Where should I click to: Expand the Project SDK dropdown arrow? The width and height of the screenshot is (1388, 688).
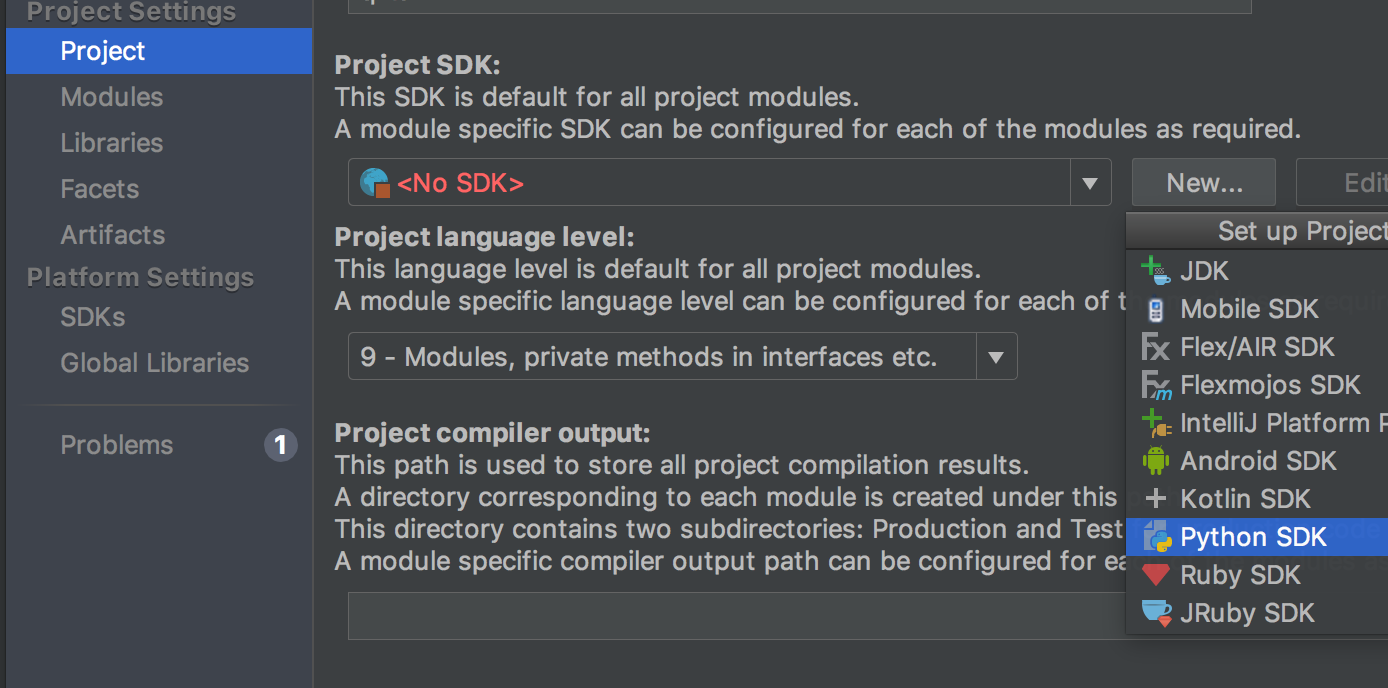coord(1090,183)
